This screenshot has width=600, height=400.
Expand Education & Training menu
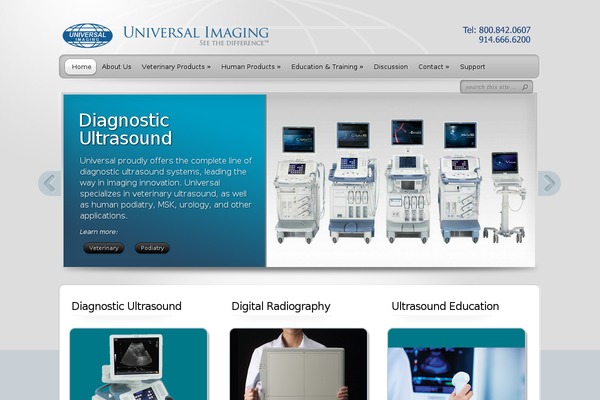[327, 67]
